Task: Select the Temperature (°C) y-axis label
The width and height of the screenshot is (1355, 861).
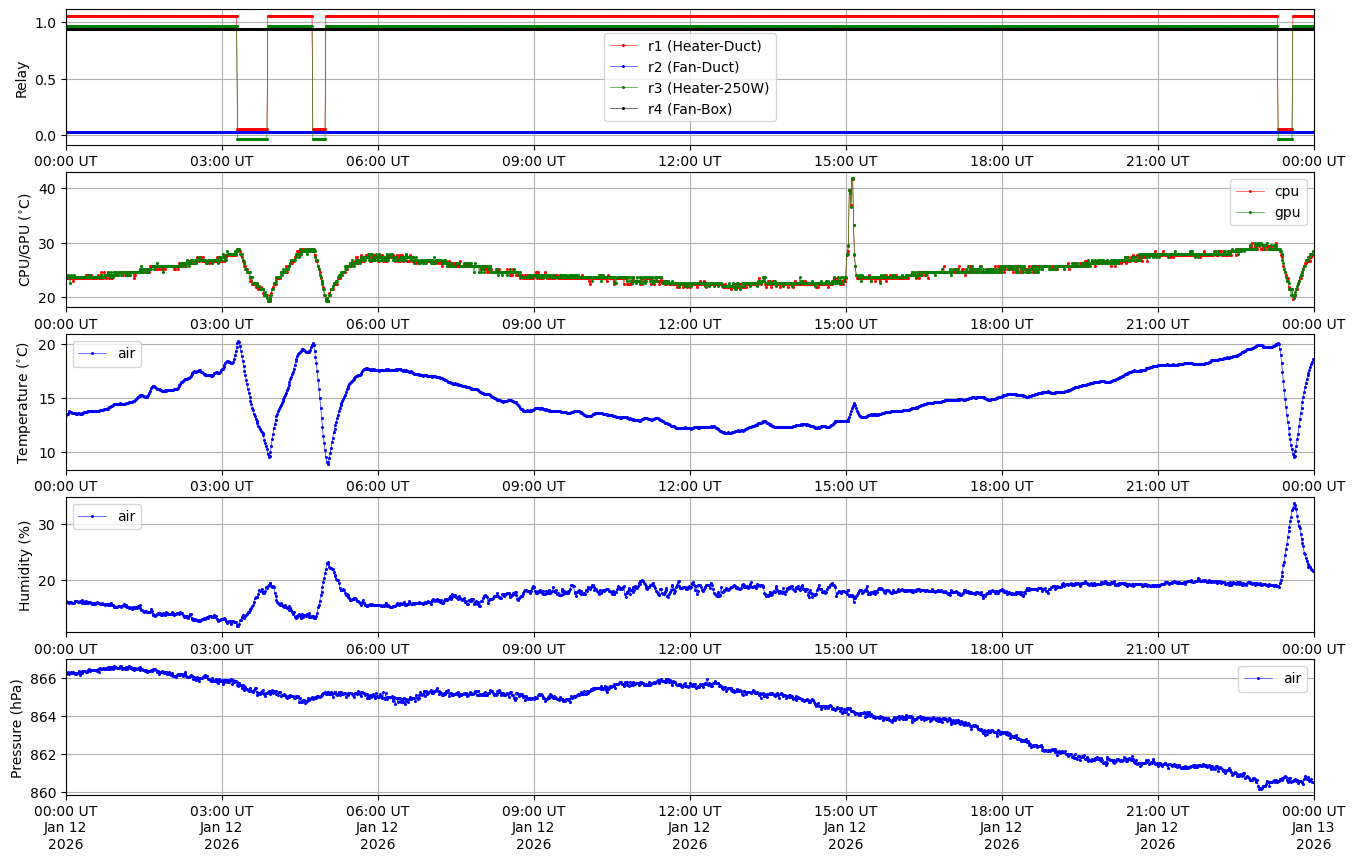Action: pos(22,403)
